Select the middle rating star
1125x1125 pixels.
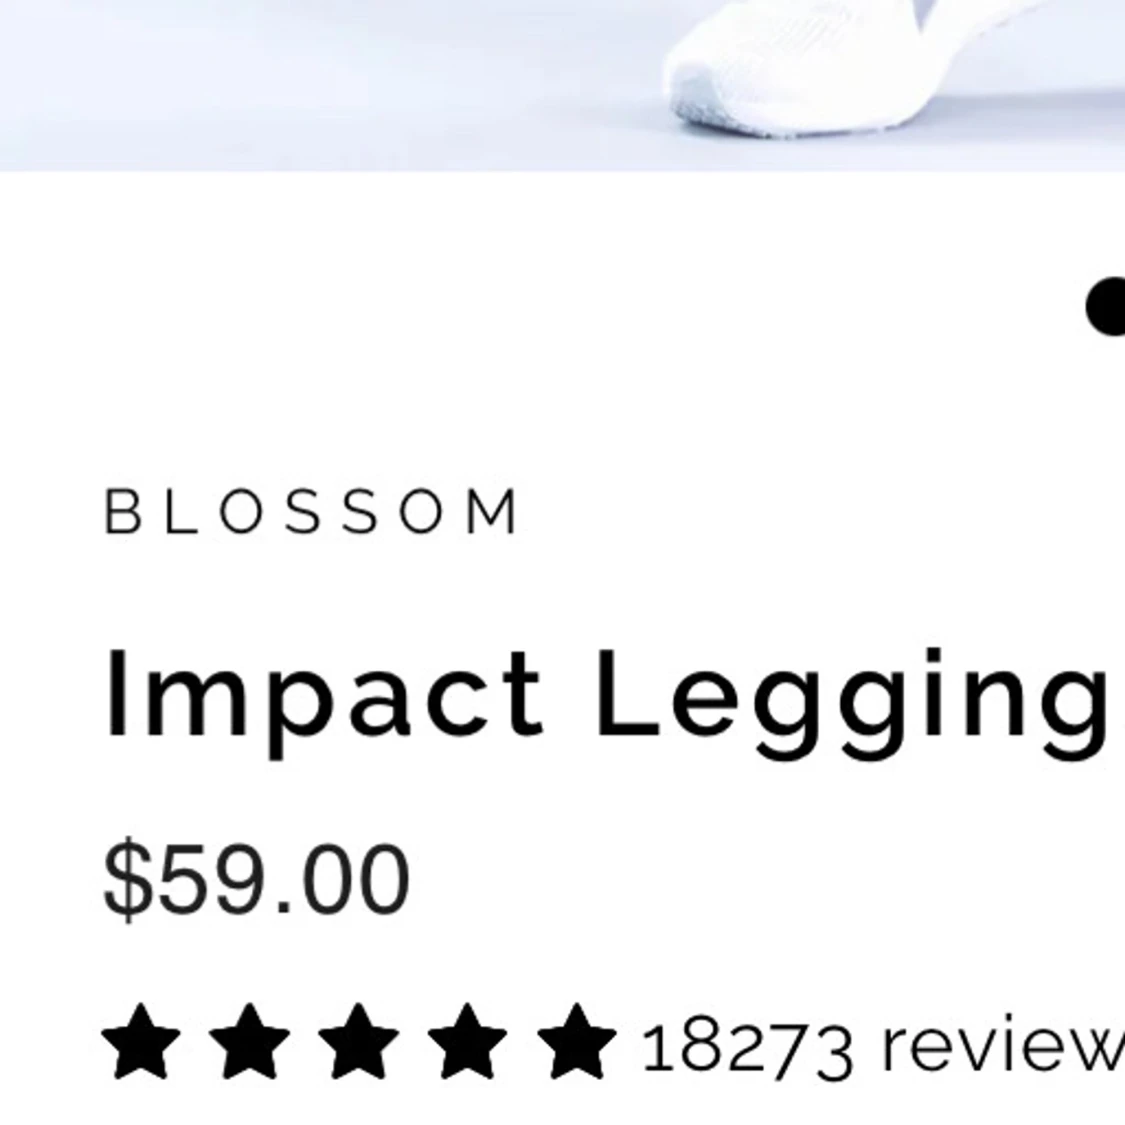(x=358, y=1041)
